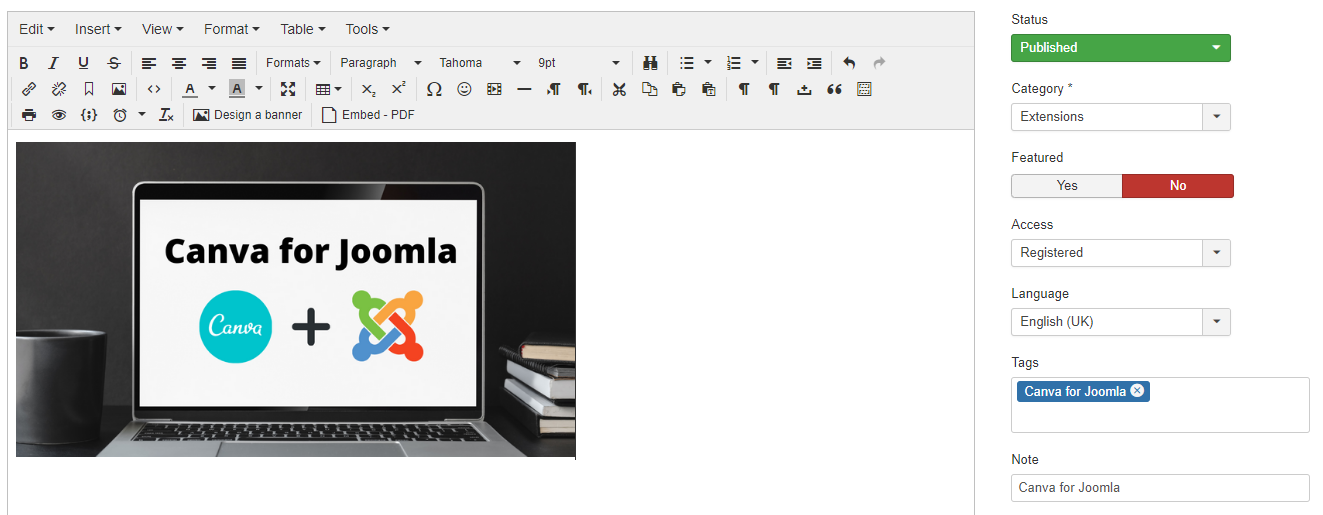Undo the last action
Image resolution: width=1323 pixels, height=515 pixels.
point(849,63)
